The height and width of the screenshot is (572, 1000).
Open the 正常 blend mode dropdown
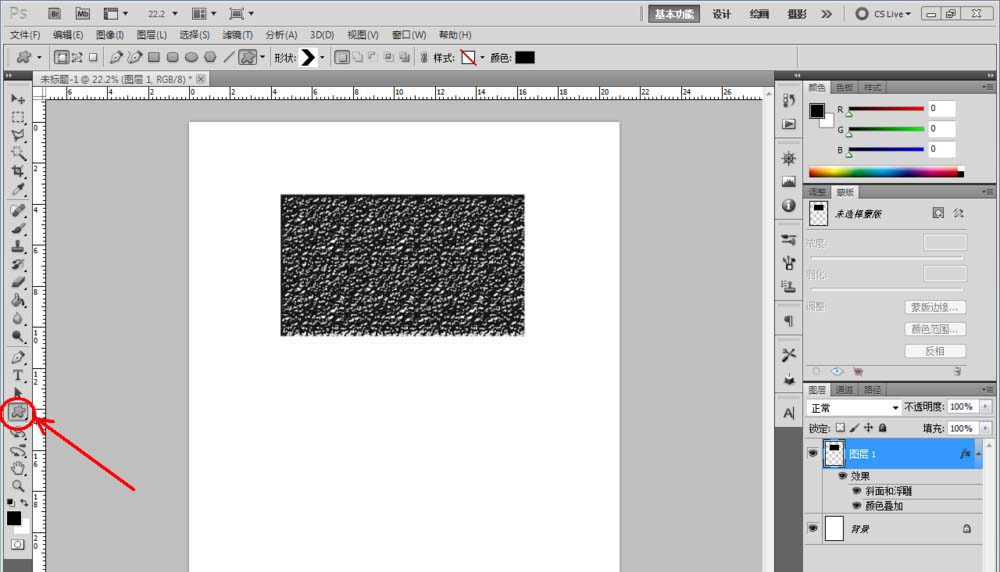pyautogui.click(x=854, y=408)
